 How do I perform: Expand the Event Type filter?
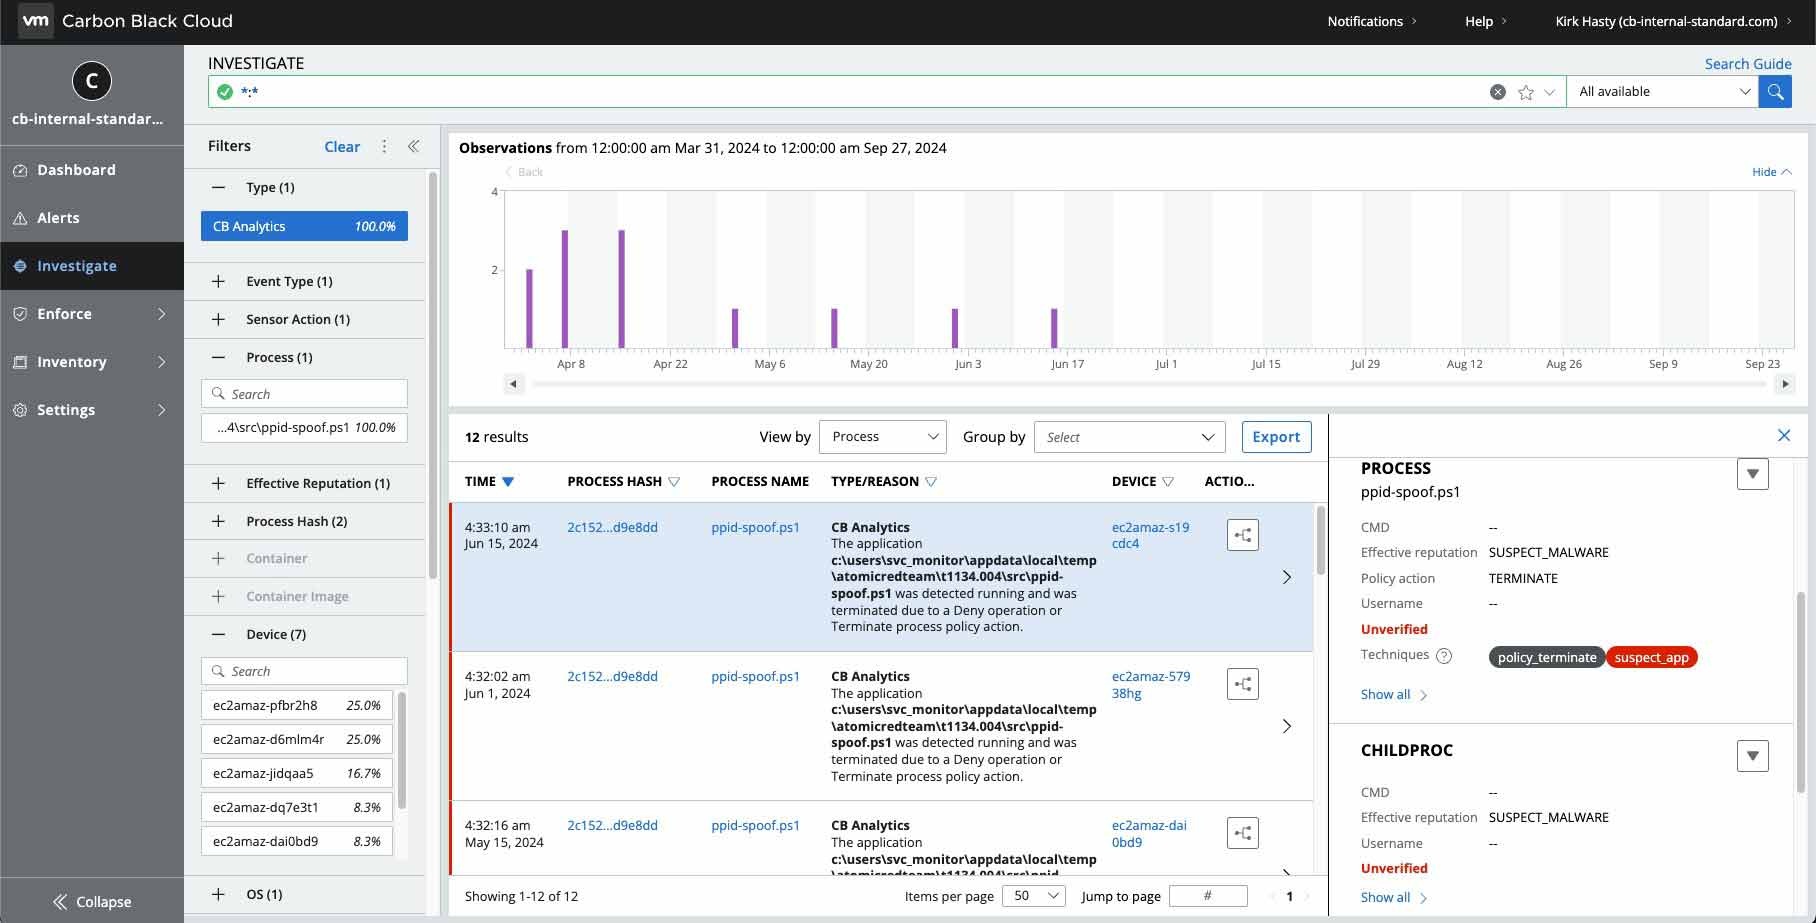pyautogui.click(x=218, y=281)
